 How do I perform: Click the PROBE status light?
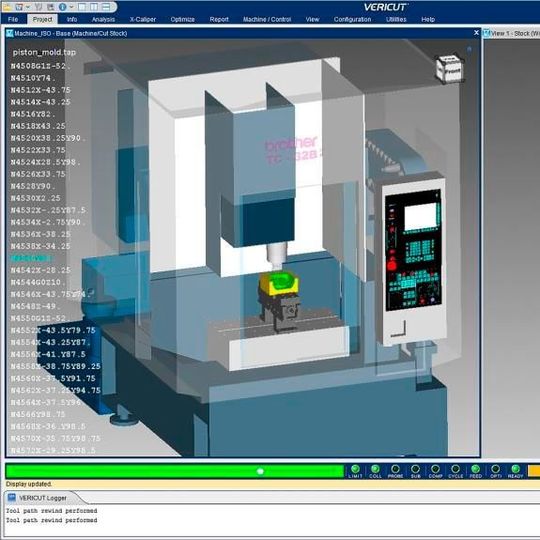[x=395, y=469]
